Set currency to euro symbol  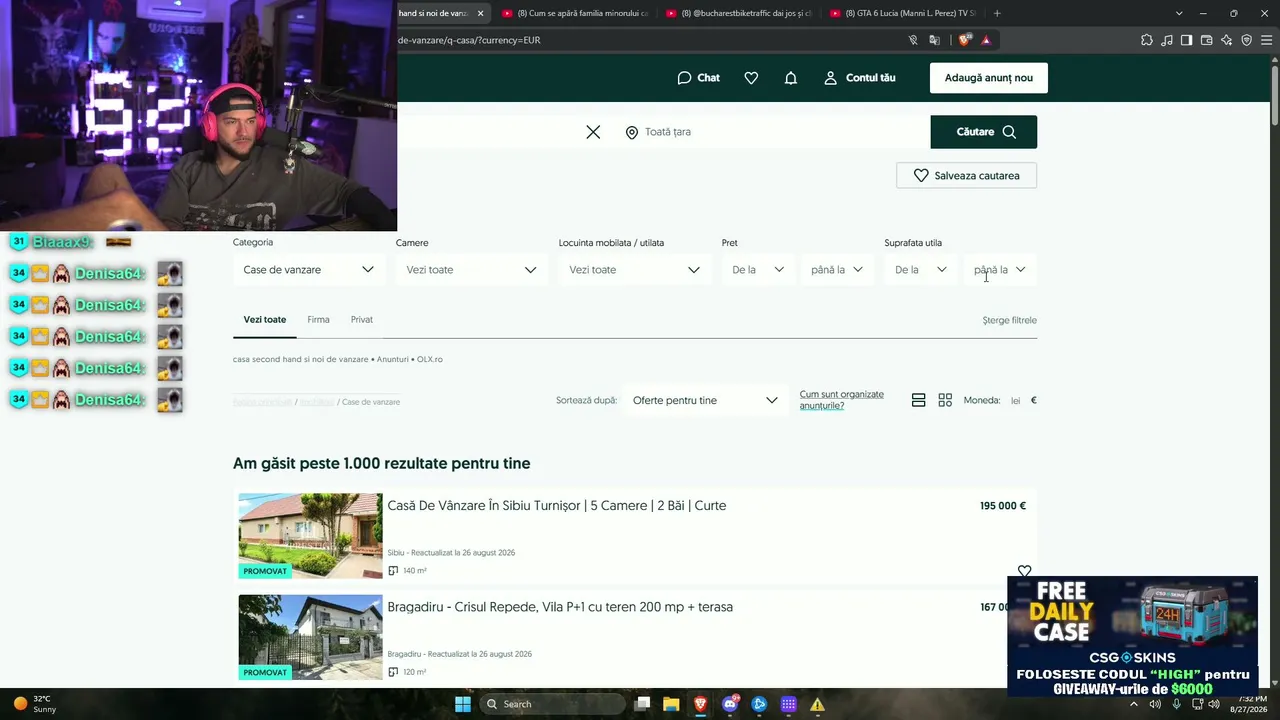click(x=1033, y=400)
